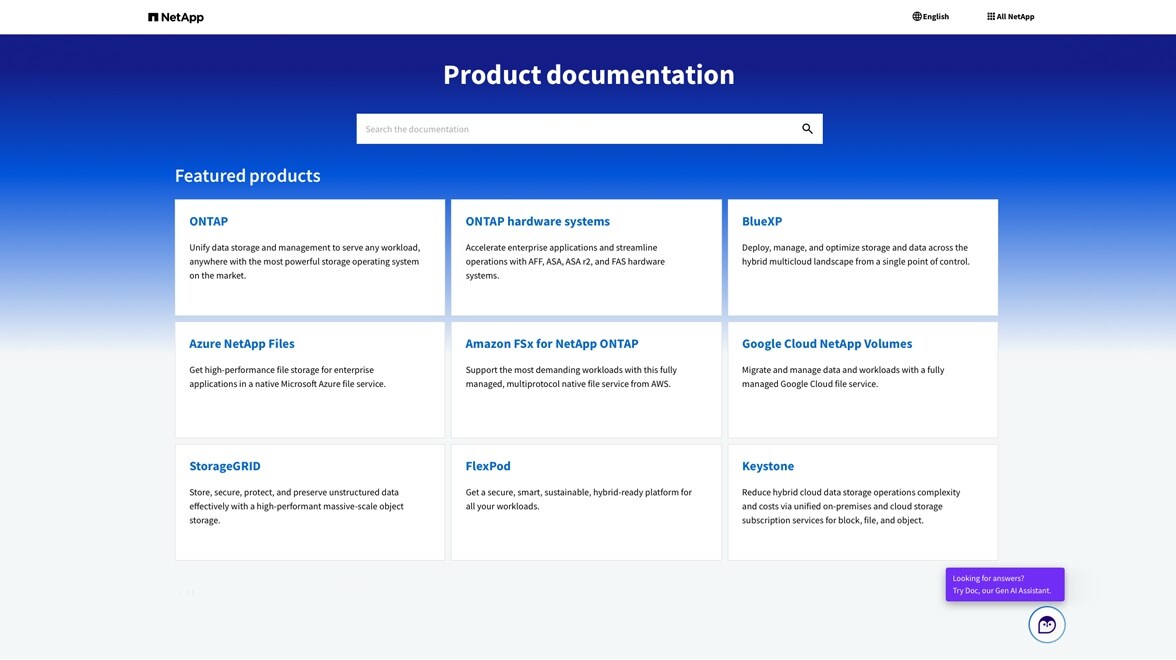
Task: Open the BlueXP documentation link
Action: click(762, 221)
